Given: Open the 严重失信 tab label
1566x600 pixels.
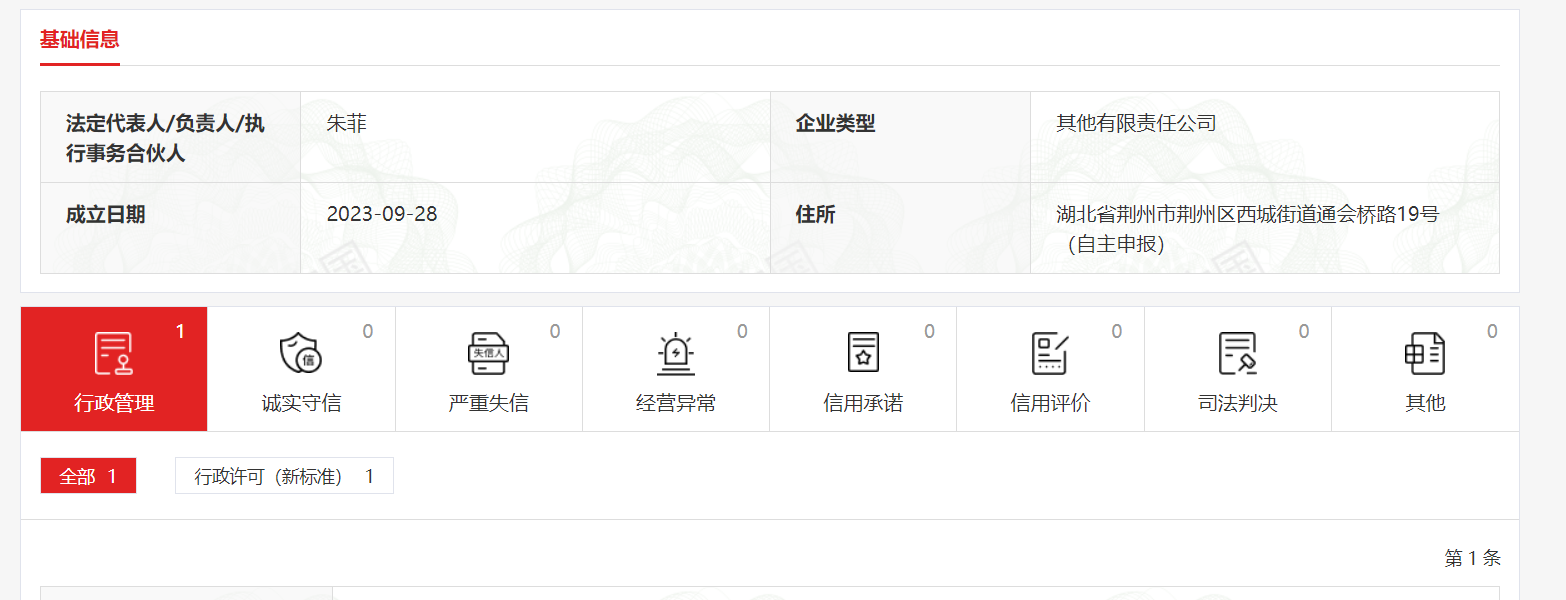Looking at the screenshot, I should pyautogui.click(x=488, y=404).
